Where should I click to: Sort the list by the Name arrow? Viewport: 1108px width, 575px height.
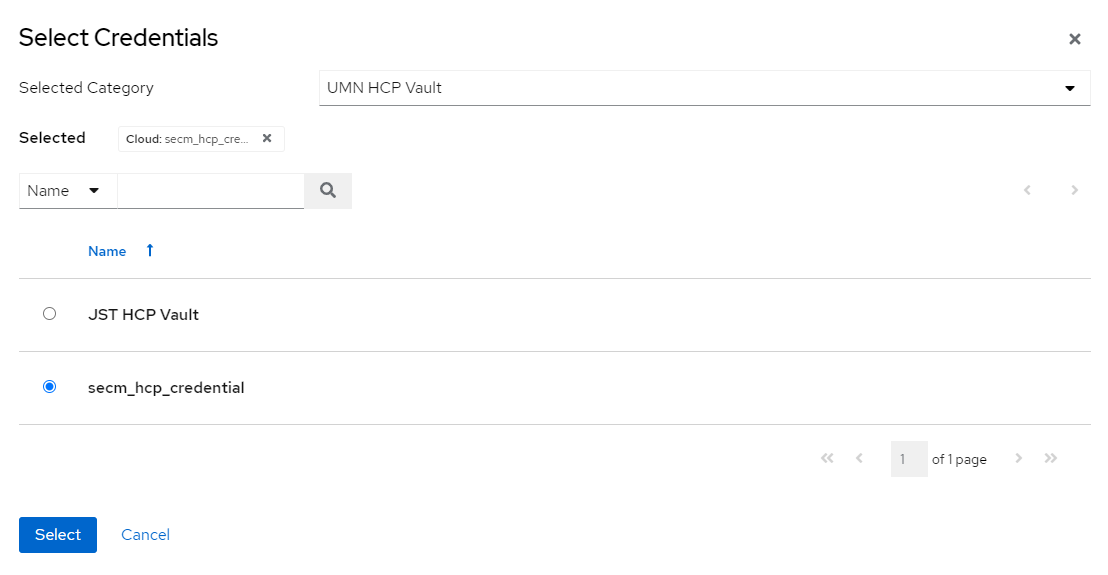point(150,251)
